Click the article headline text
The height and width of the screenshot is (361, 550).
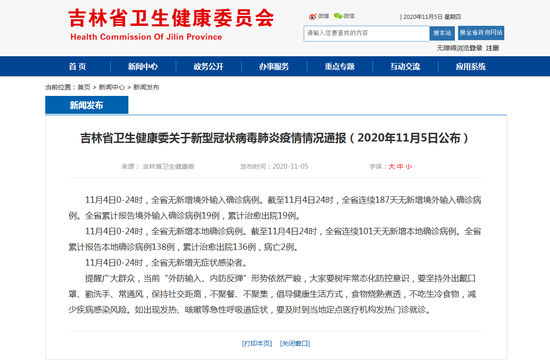[275, 138]
